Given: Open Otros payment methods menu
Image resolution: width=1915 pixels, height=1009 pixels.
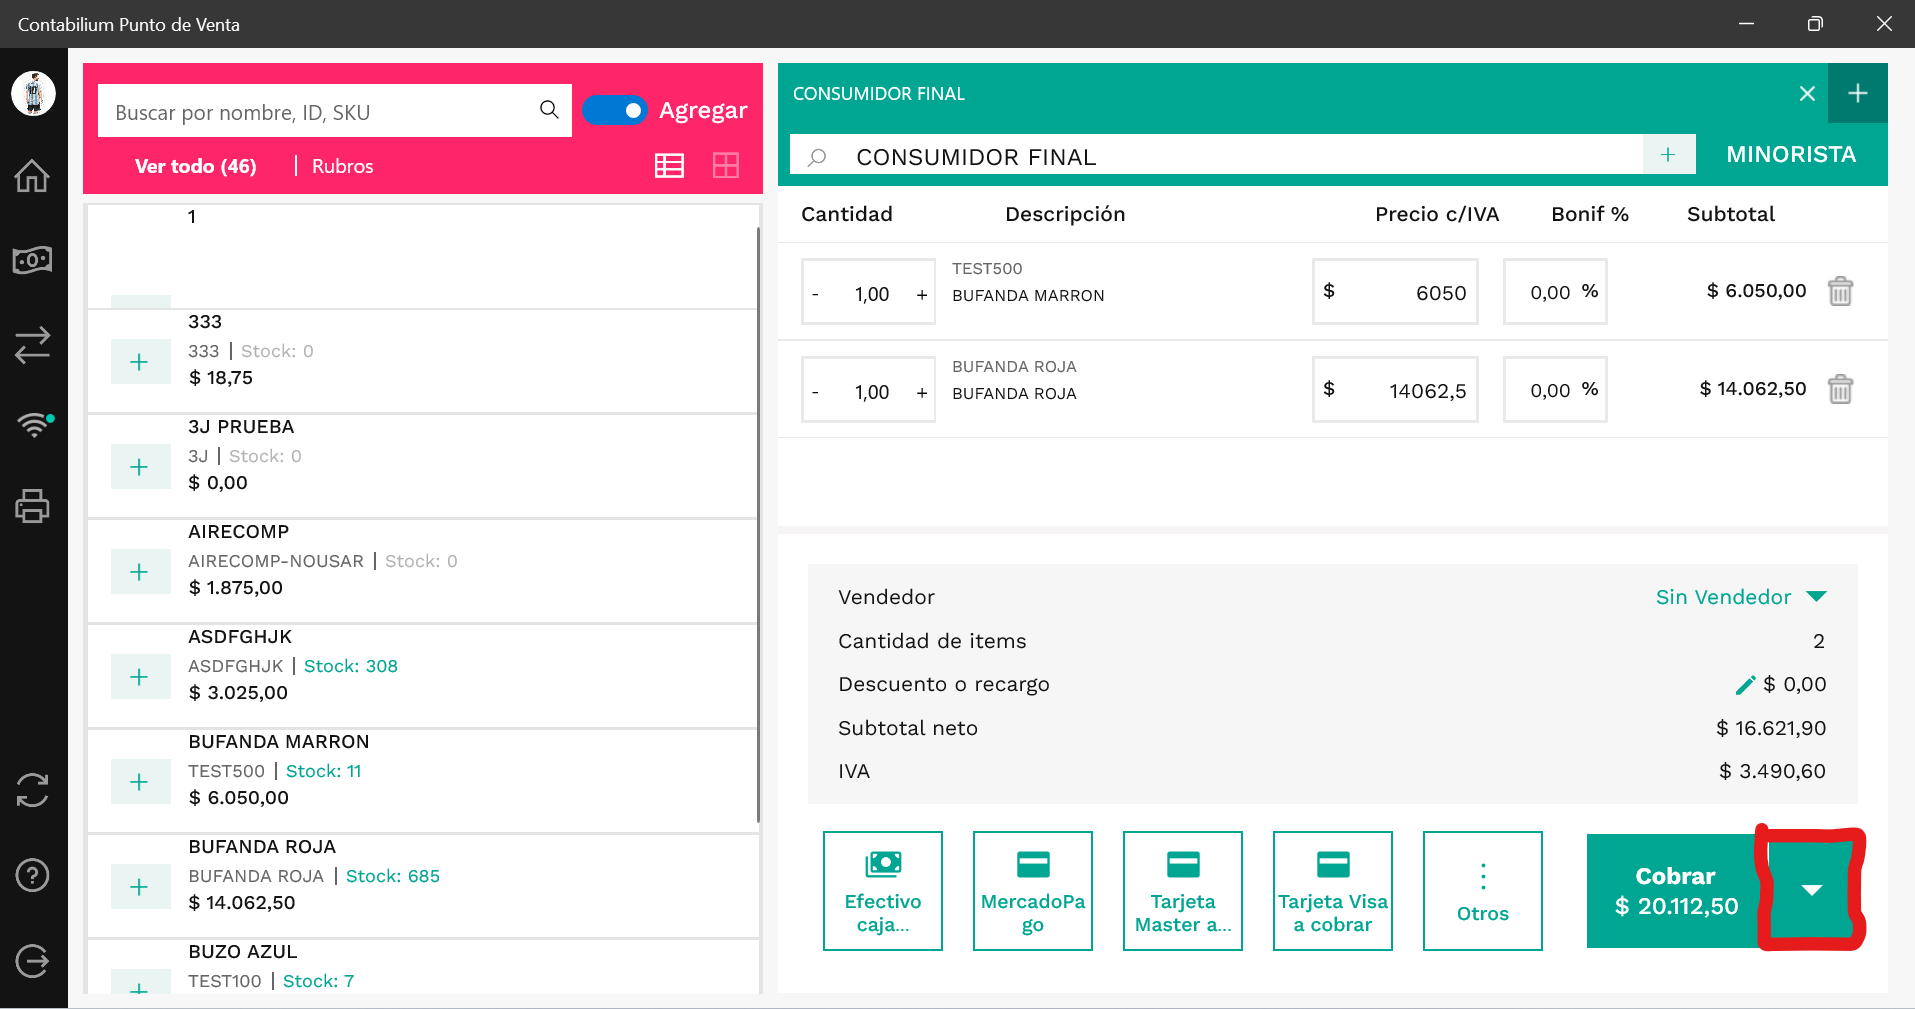Looking at the screenshot, I should click(1483, 891).
